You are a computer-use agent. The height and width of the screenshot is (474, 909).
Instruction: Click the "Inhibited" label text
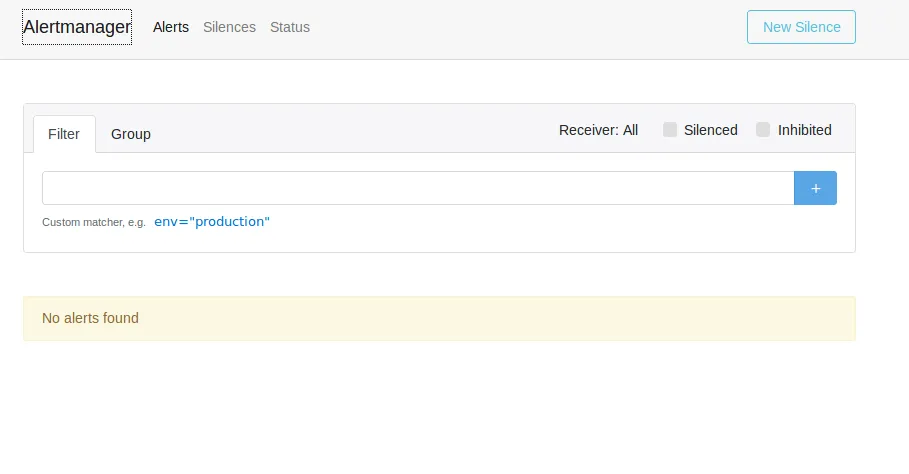[805, 130]
